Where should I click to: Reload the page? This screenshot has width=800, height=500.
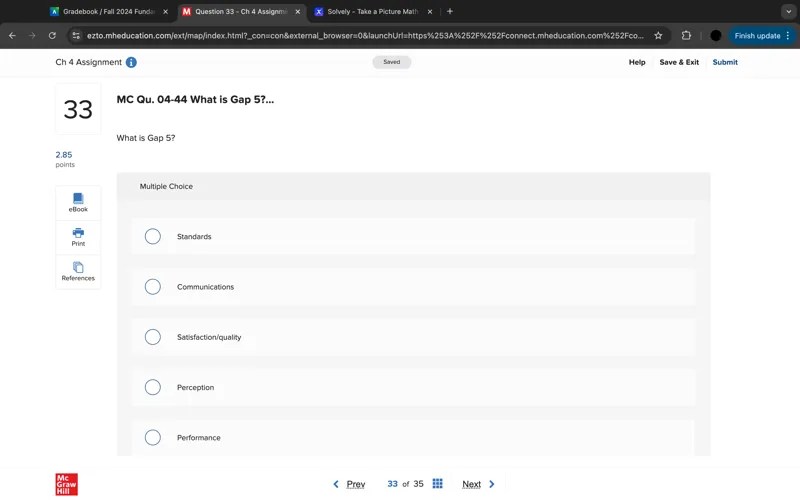(x=52, y=36)
